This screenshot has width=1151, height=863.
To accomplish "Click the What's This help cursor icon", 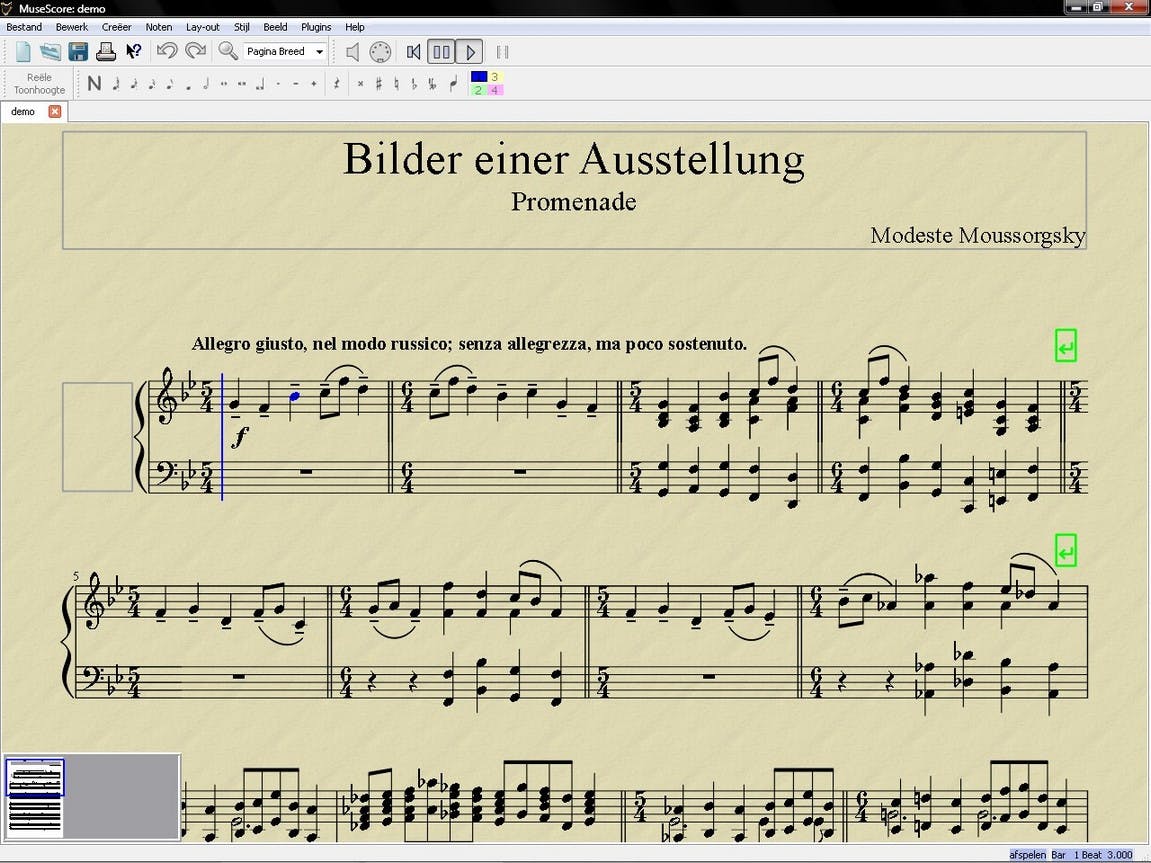I will click(134, 51).
